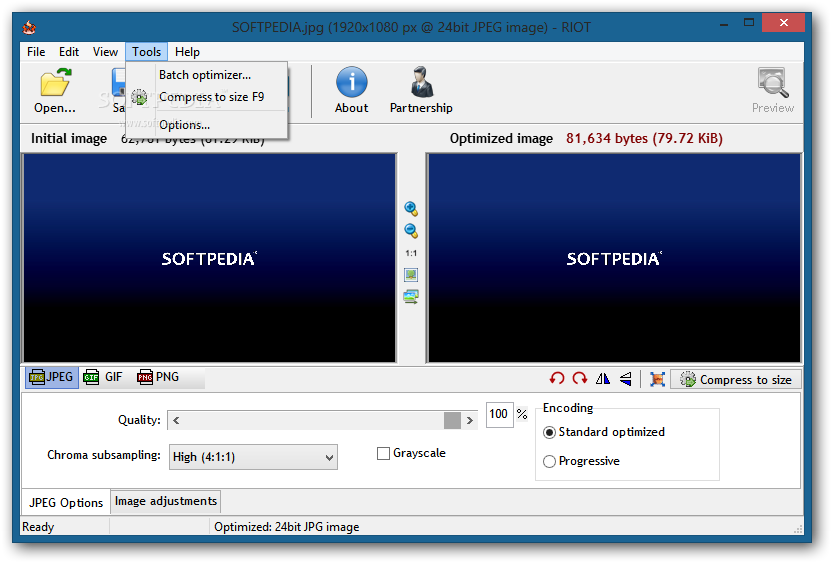Select Standard optimized encoding

tap(549, 432)
